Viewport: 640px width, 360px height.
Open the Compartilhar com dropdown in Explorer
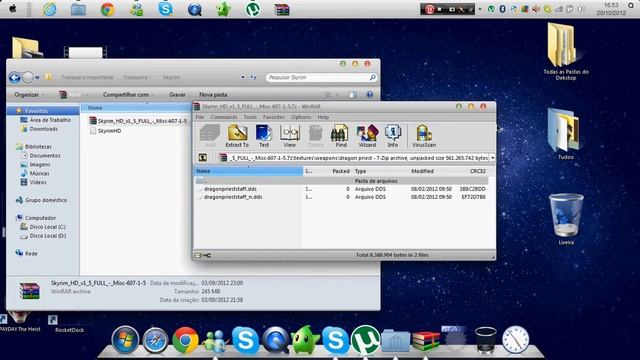(x=128, y=95)
